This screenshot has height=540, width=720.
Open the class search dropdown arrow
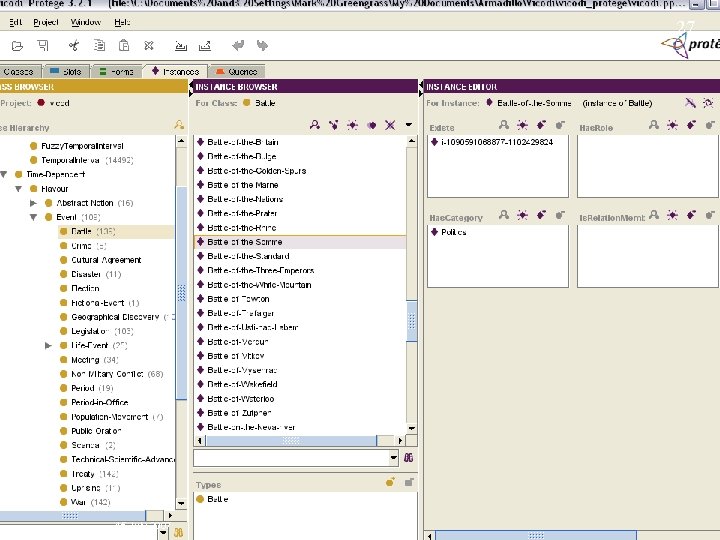163,533
